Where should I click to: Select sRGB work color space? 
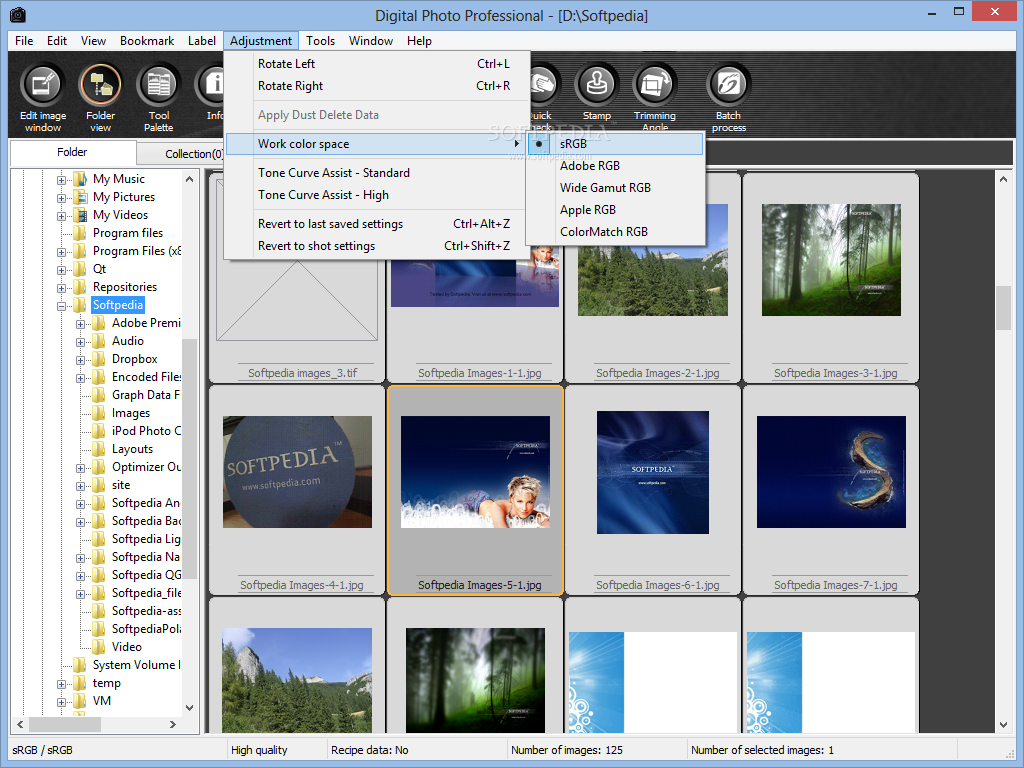pyautogui.click(x=615, y=144)
